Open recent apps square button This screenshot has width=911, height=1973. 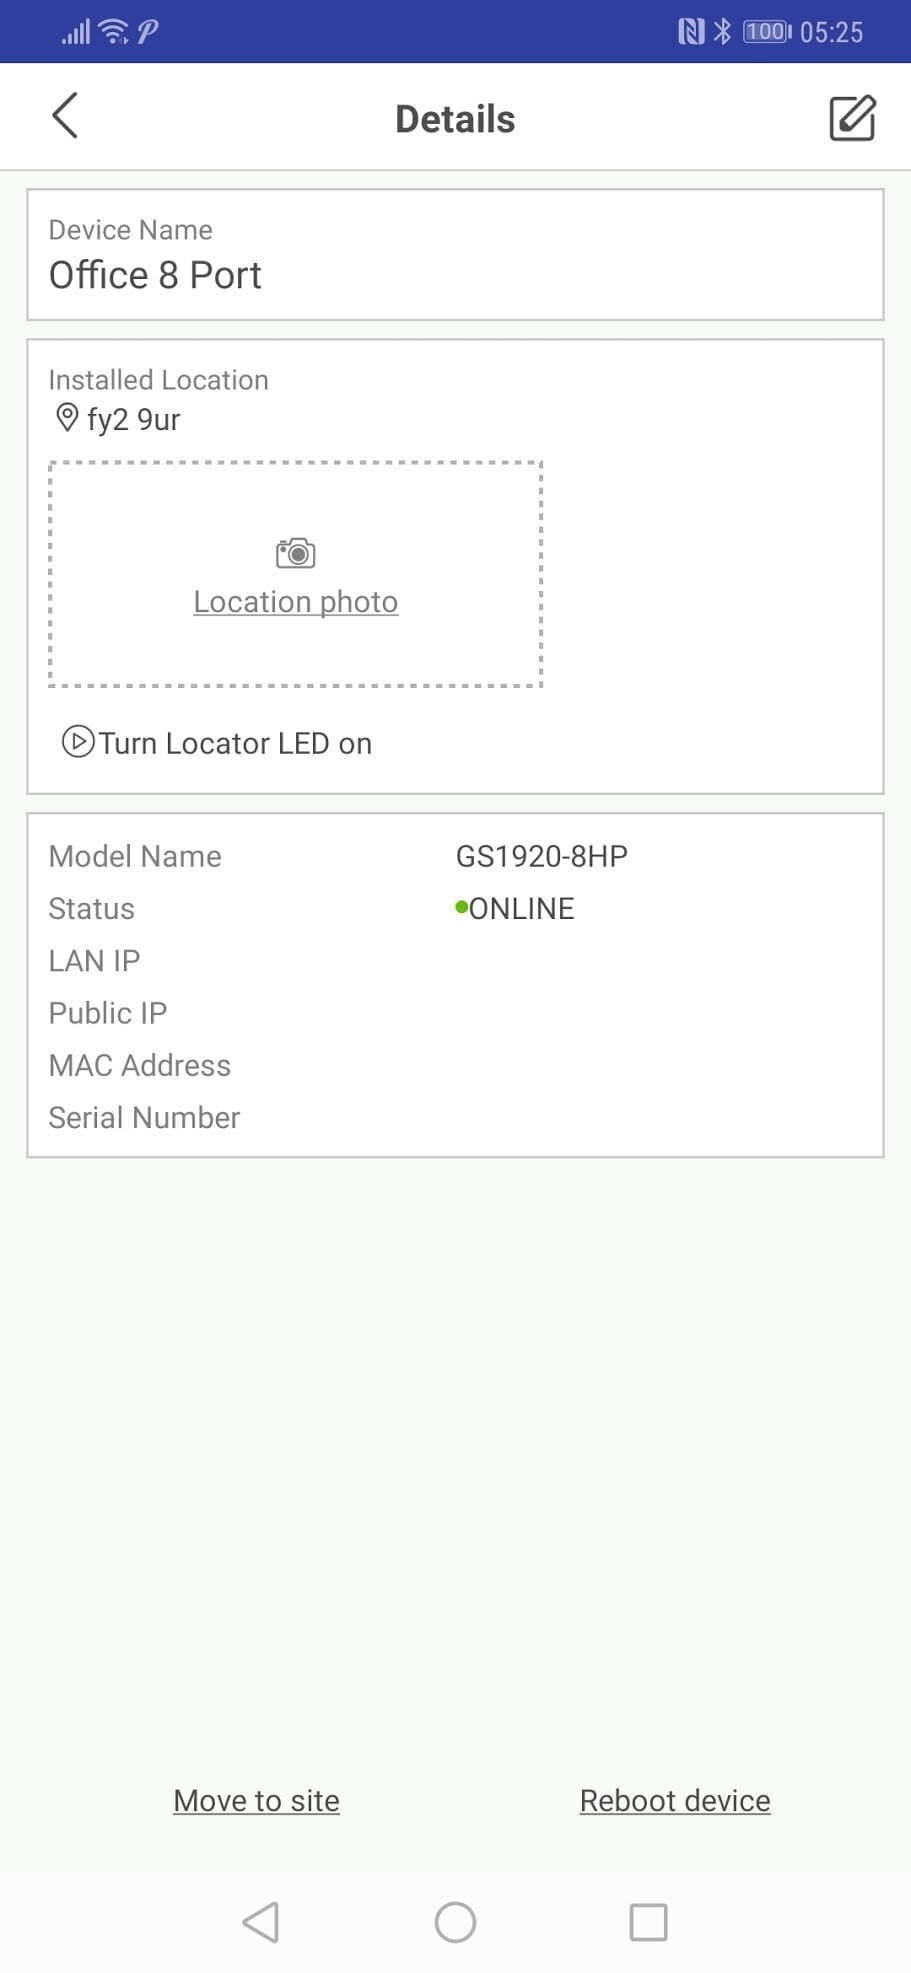[648, 1921]
